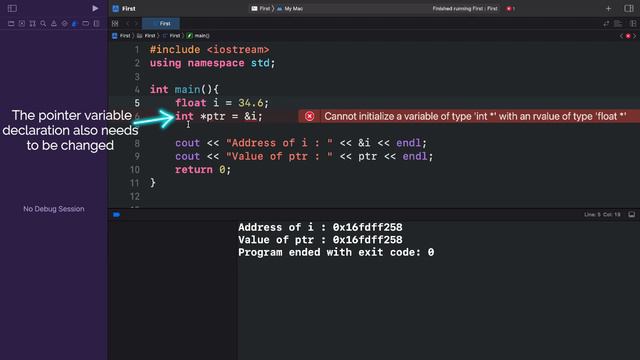
Task: Click line number 8 in gutter
Action: [x=137, y=143]
